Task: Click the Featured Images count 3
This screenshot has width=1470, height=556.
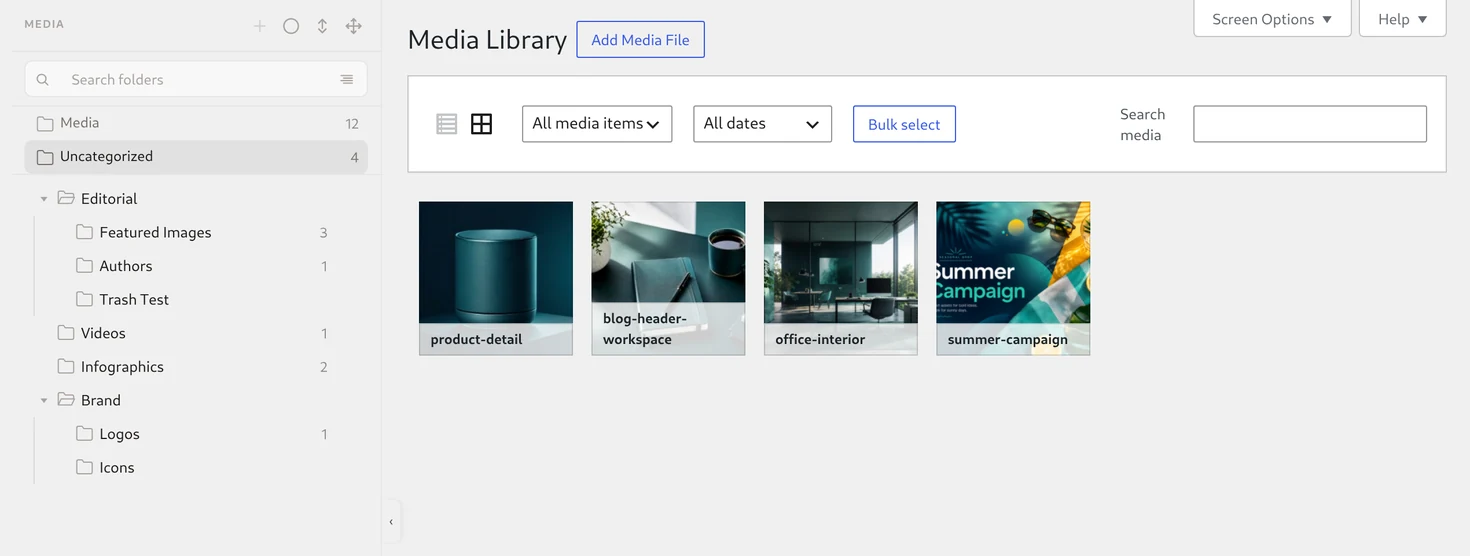Action: (x=324, y=233)
